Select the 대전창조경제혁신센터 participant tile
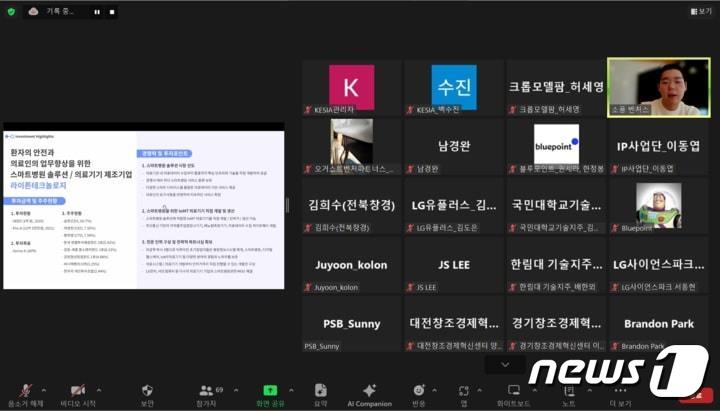 click(x=454, y=324)
